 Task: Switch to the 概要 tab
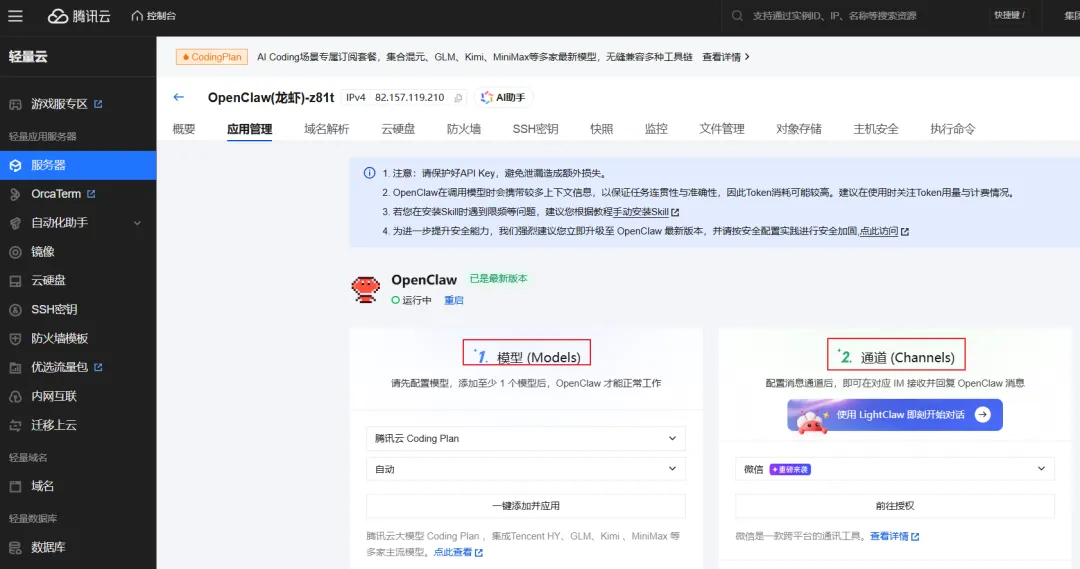click(x=184, y=129)
